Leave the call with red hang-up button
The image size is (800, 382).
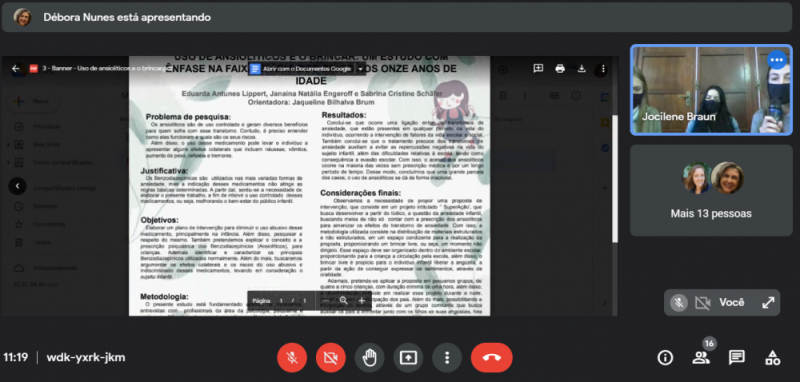[x=492, y=358]
